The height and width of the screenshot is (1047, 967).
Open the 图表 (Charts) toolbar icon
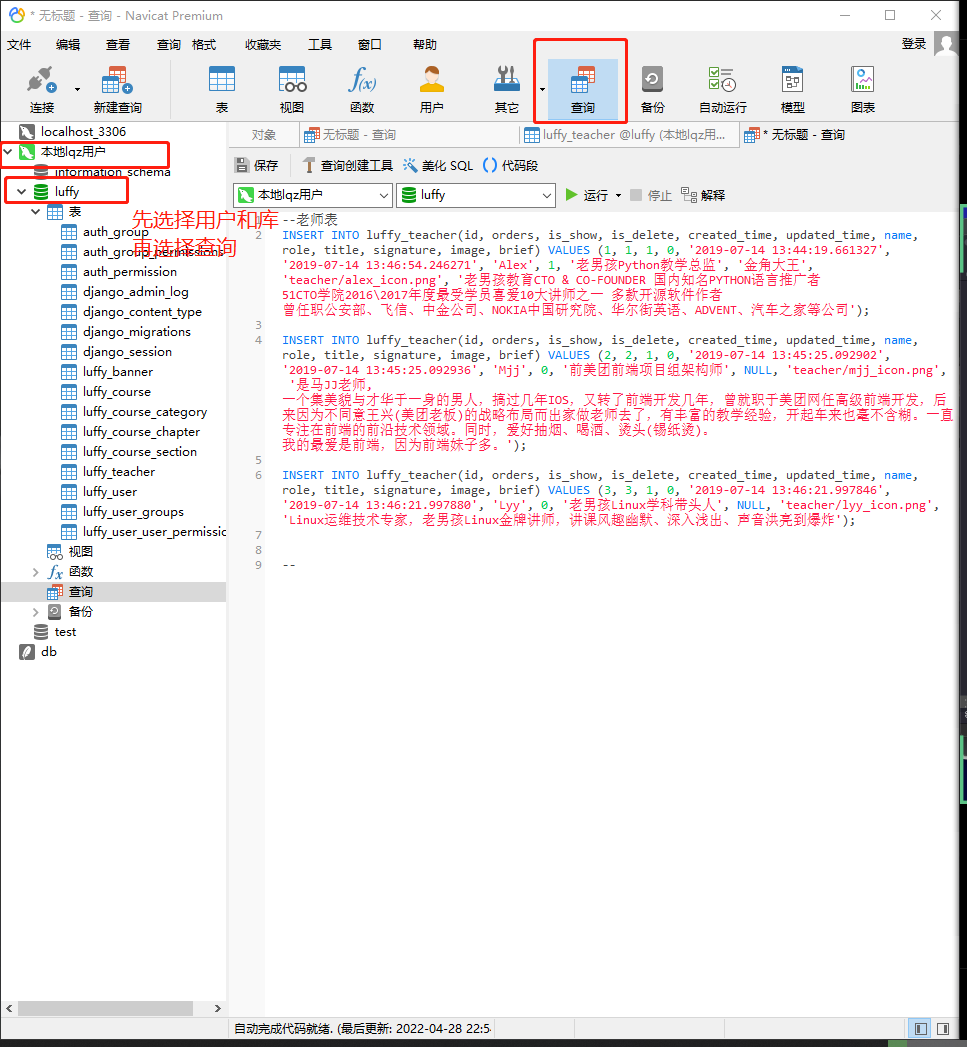(x=863, y=89)
